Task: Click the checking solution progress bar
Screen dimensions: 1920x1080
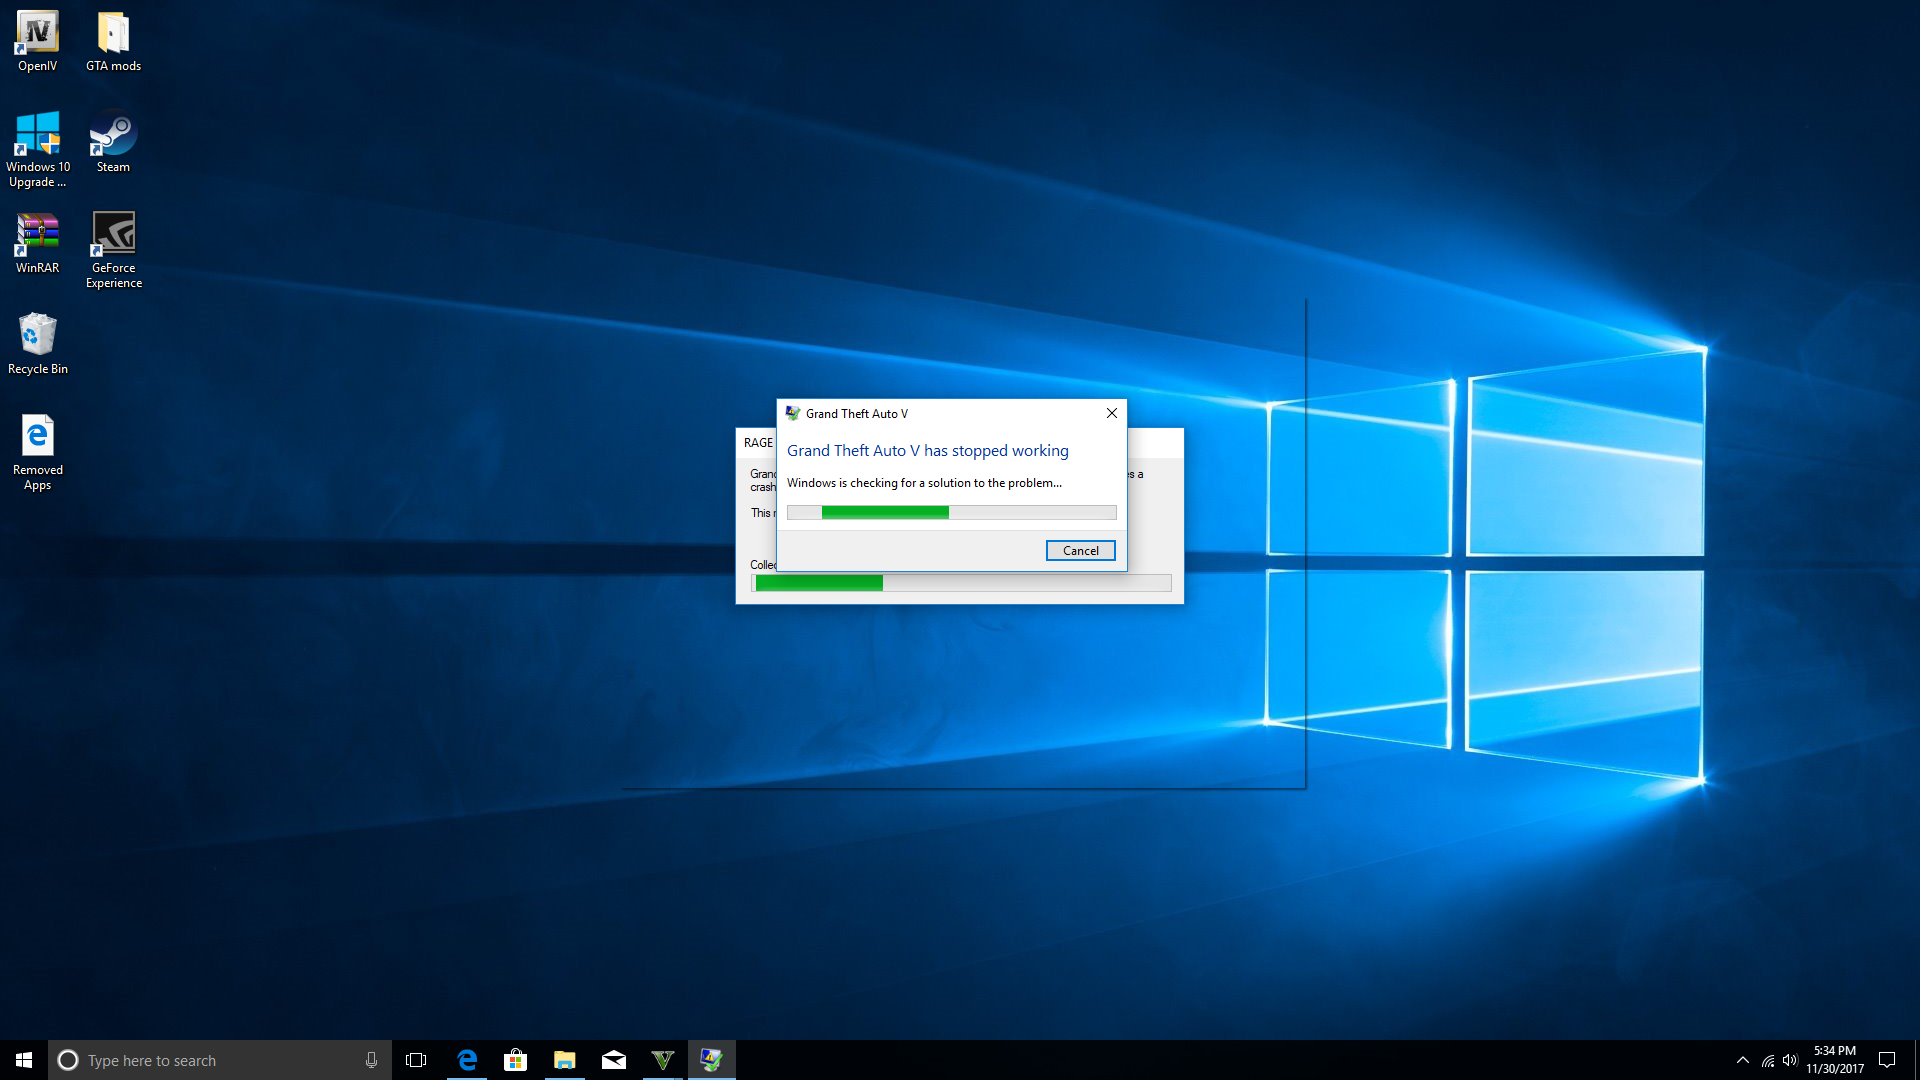Action: tap(951, 513)
